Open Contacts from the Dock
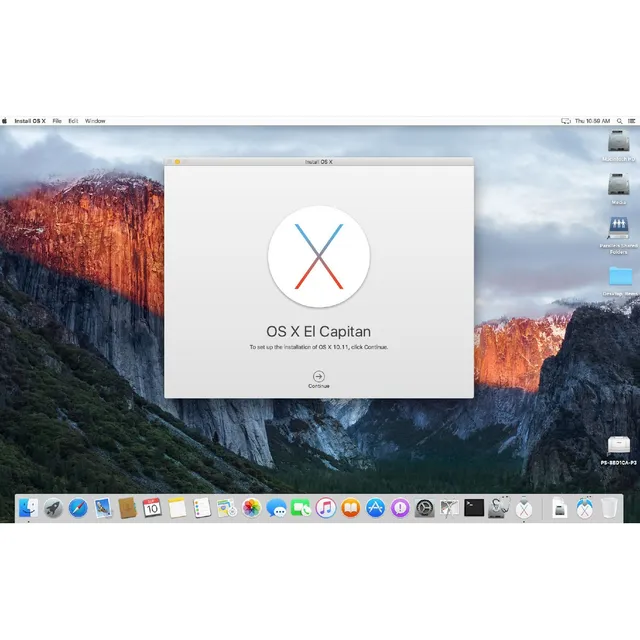The image size is (640, 640). tap(127, 508)
